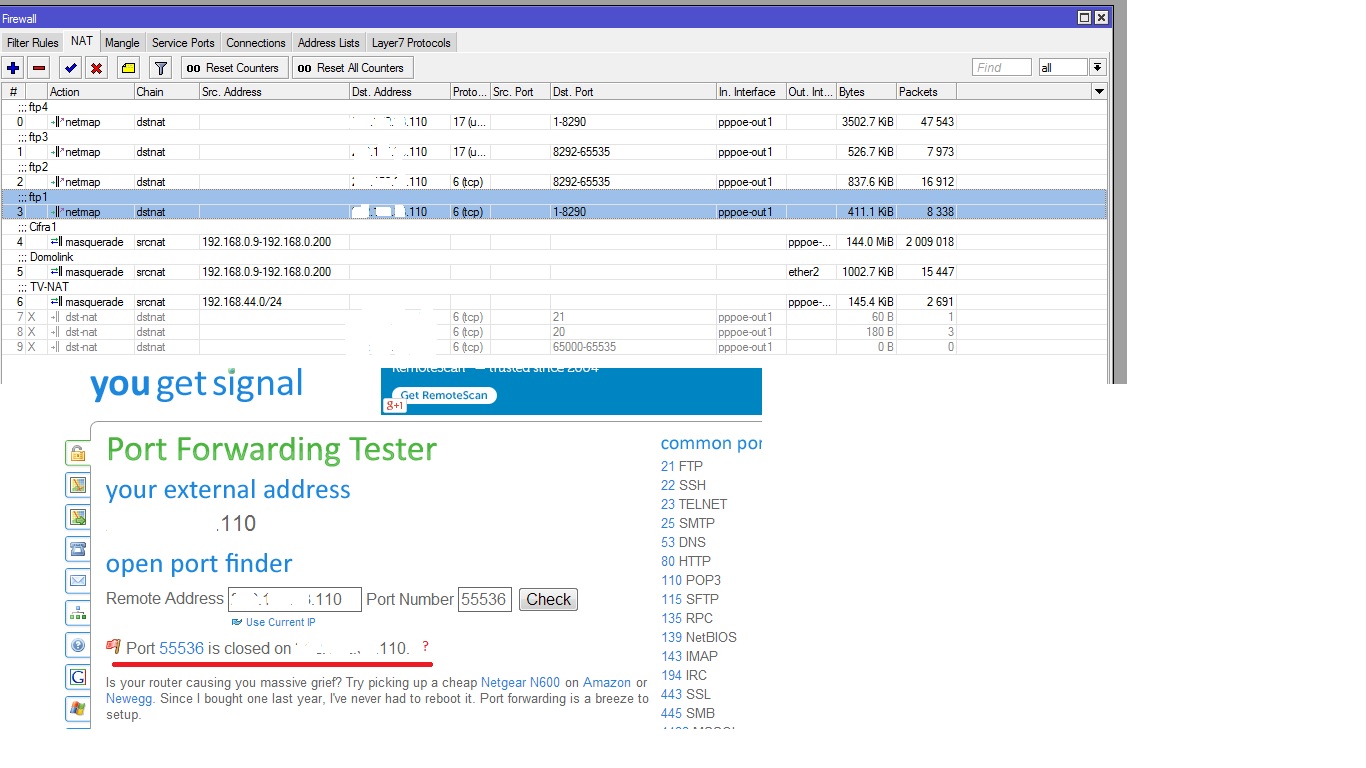Click the Use Current IP link

280,622
